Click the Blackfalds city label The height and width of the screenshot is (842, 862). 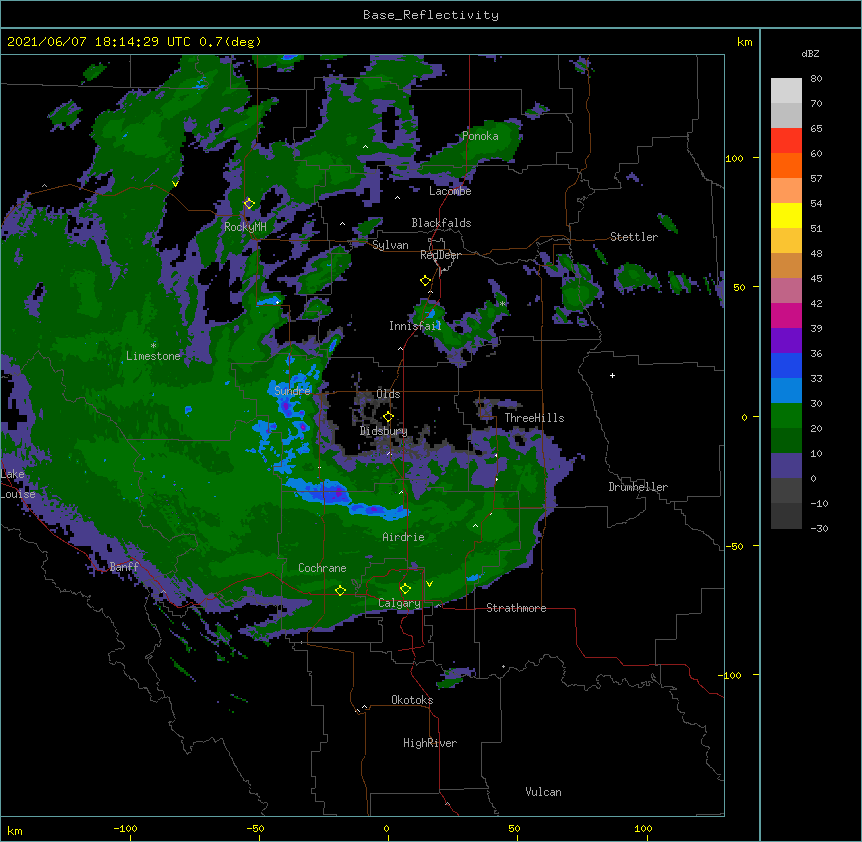click(x=441, y=223)
